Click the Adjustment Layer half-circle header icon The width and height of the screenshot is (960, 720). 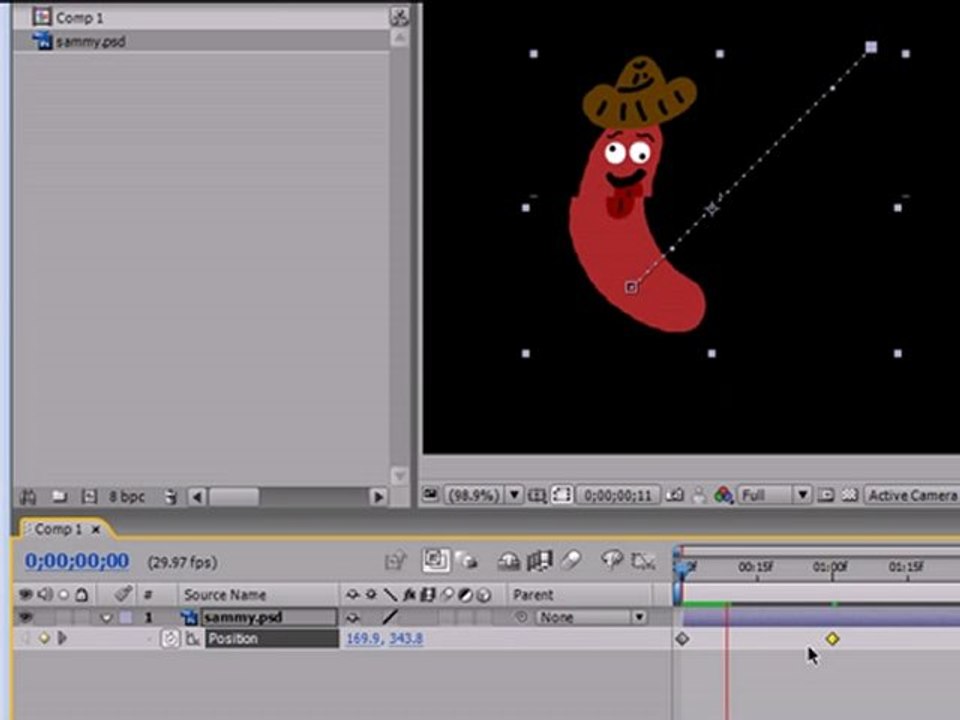coord(465,594)
